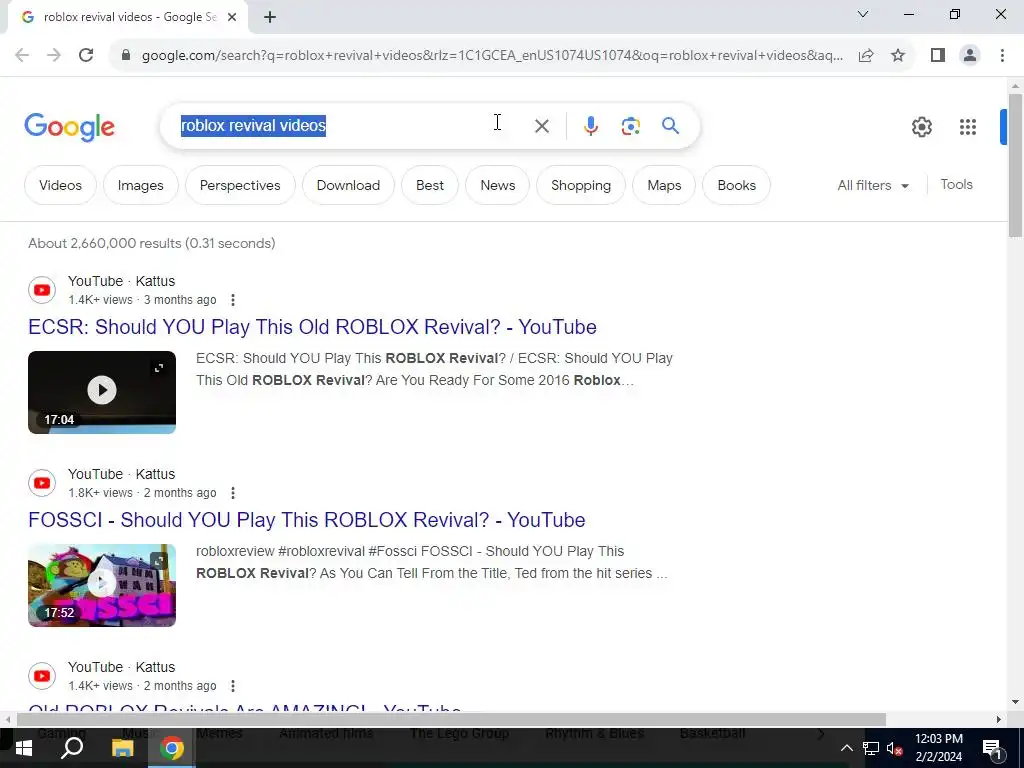Select the Perspectives filter chip
The height and width of the screenshot is (768, 1024).
point(240,185)
